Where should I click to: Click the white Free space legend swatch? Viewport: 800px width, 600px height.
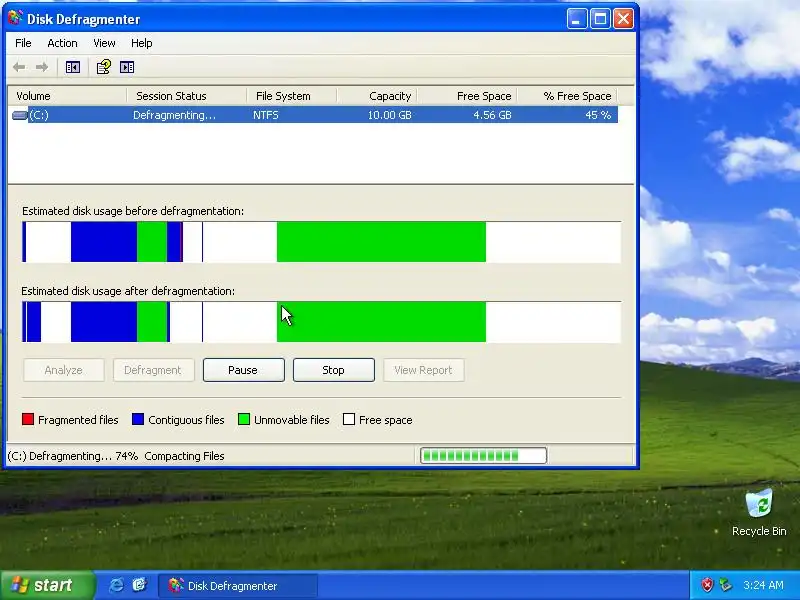pos(349,419)
